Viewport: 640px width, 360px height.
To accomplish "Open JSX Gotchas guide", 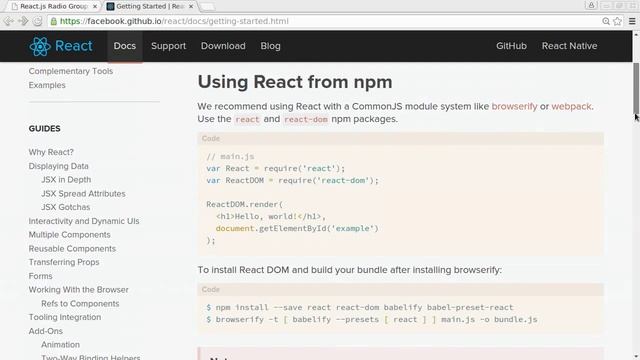I will point(66,207).
